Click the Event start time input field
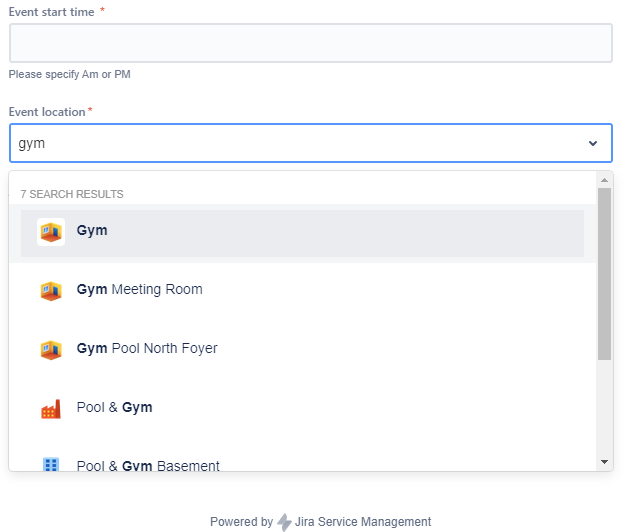 click(x=311, y=43)
